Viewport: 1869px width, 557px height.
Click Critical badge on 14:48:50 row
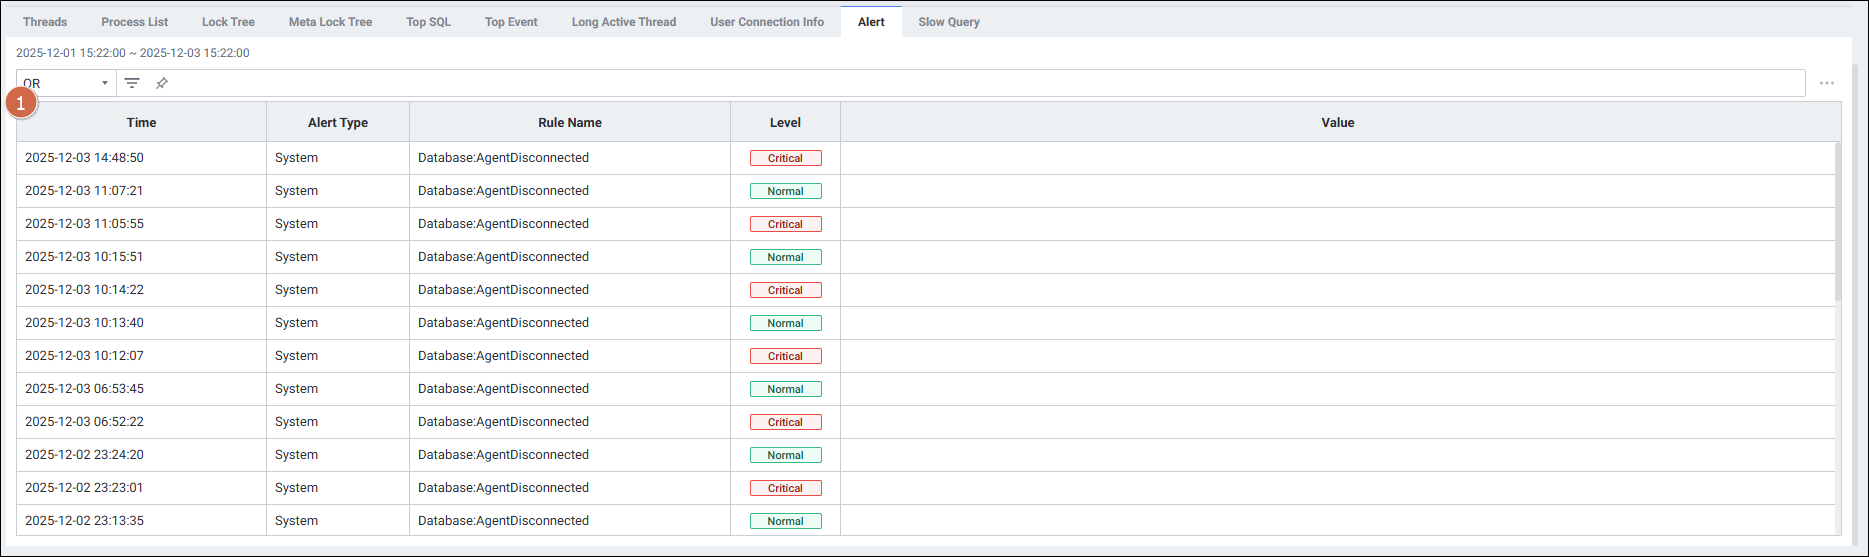coord(785,158)
